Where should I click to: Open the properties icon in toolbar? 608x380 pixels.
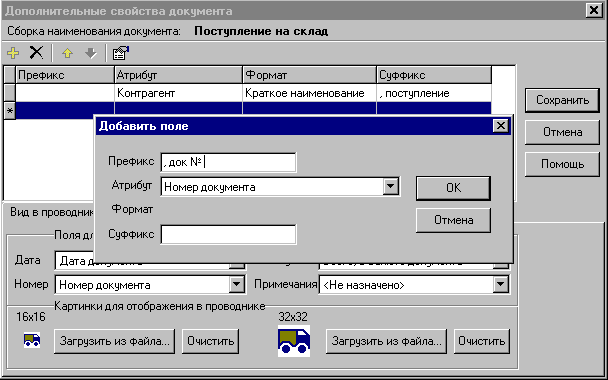tap(121, 53)
